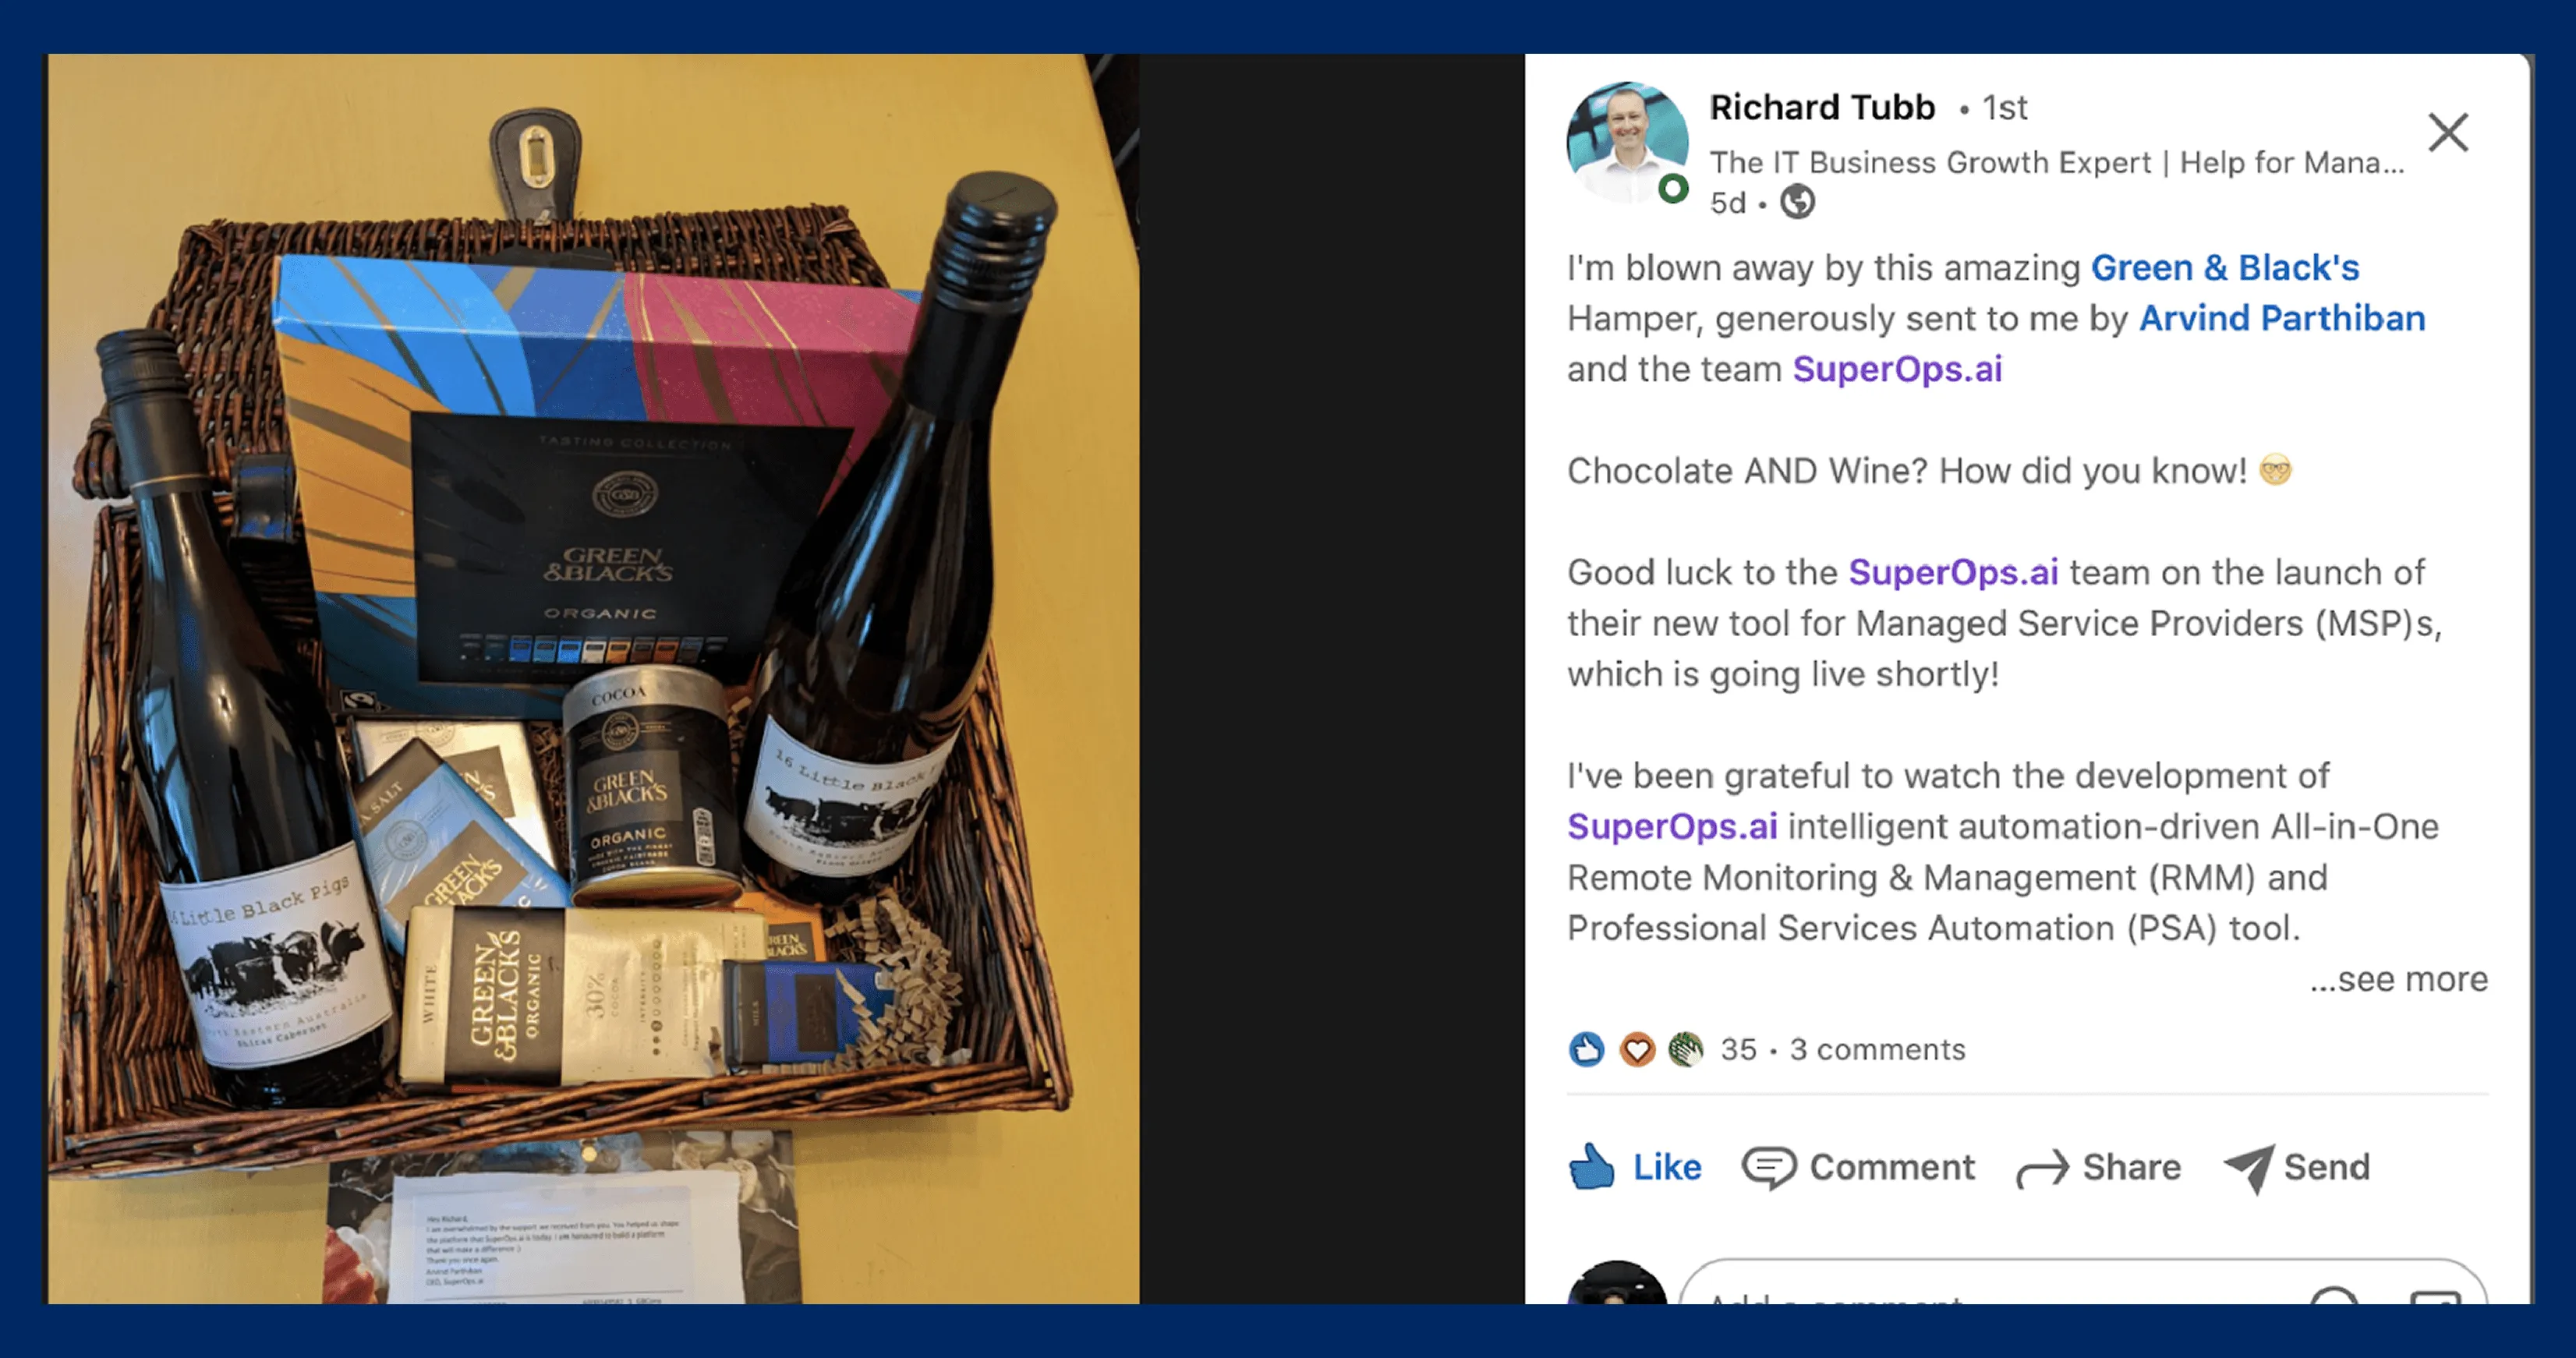Click the Like thumbs-up icon

(x=1591, y=1166)
